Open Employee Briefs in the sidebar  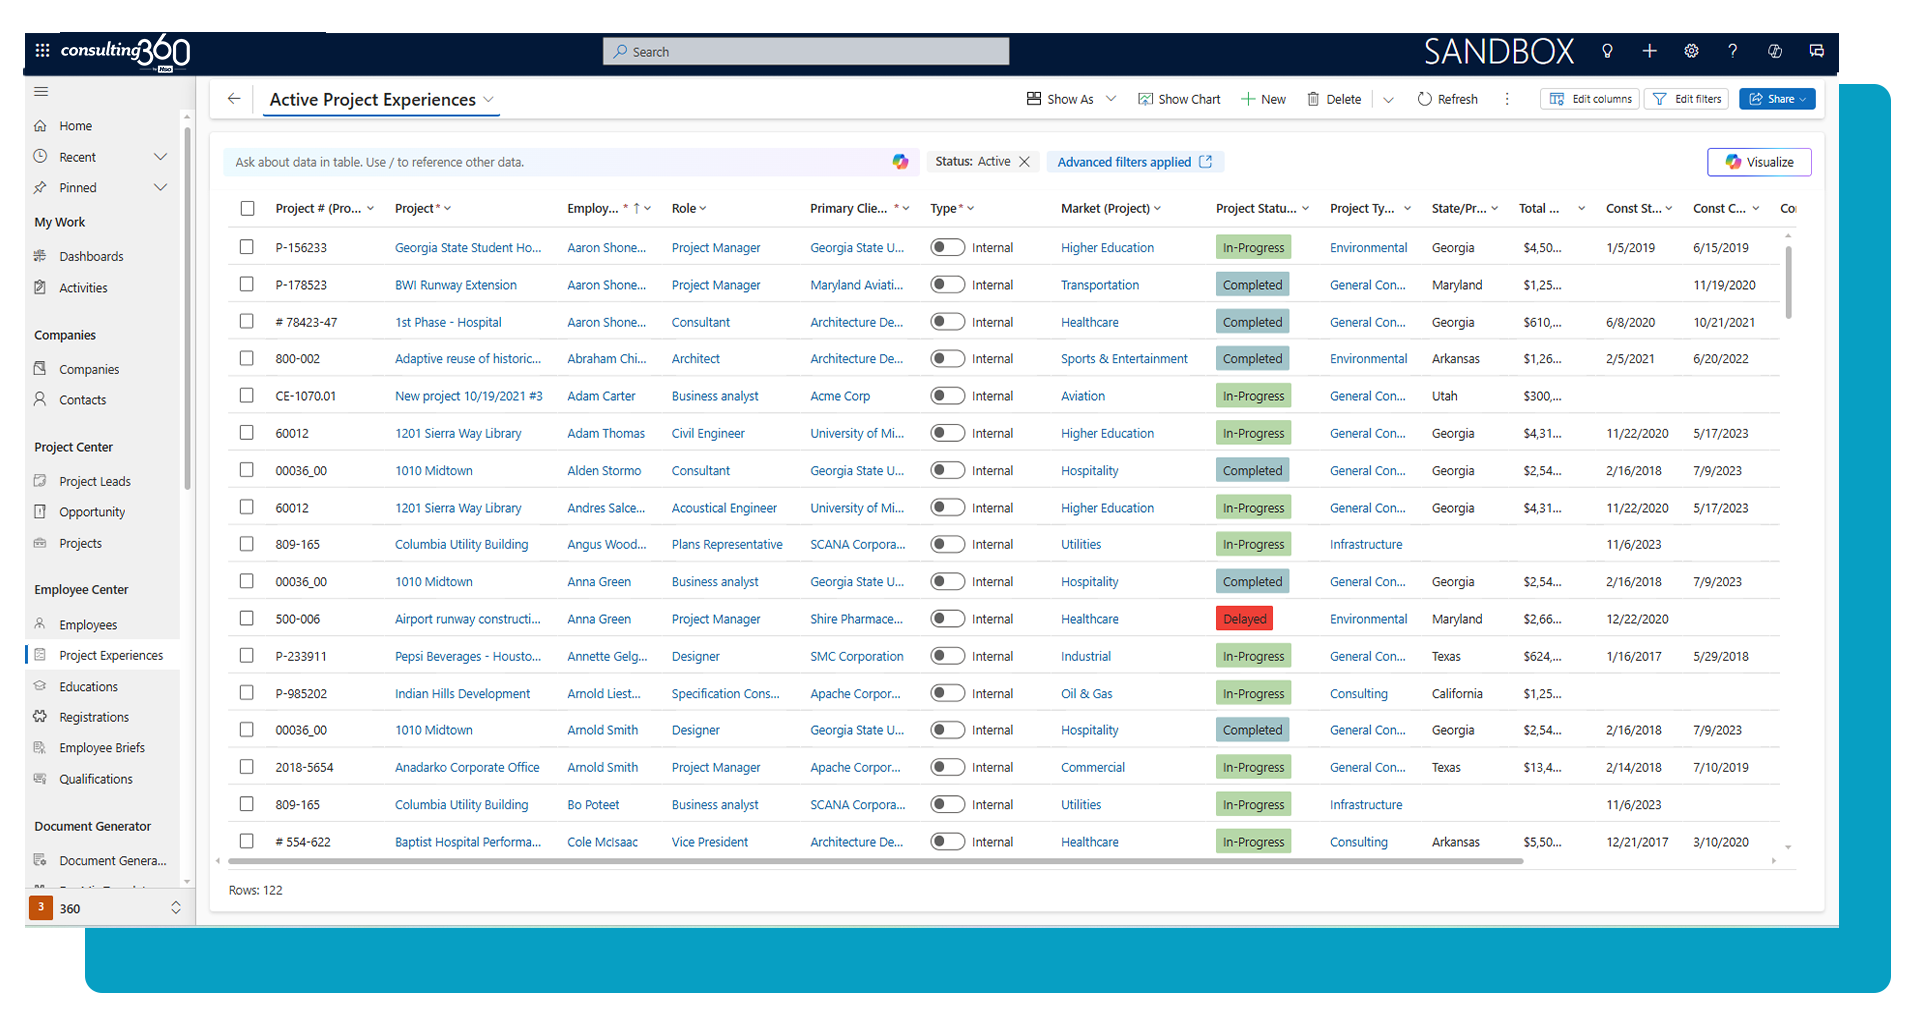(101, 748)
